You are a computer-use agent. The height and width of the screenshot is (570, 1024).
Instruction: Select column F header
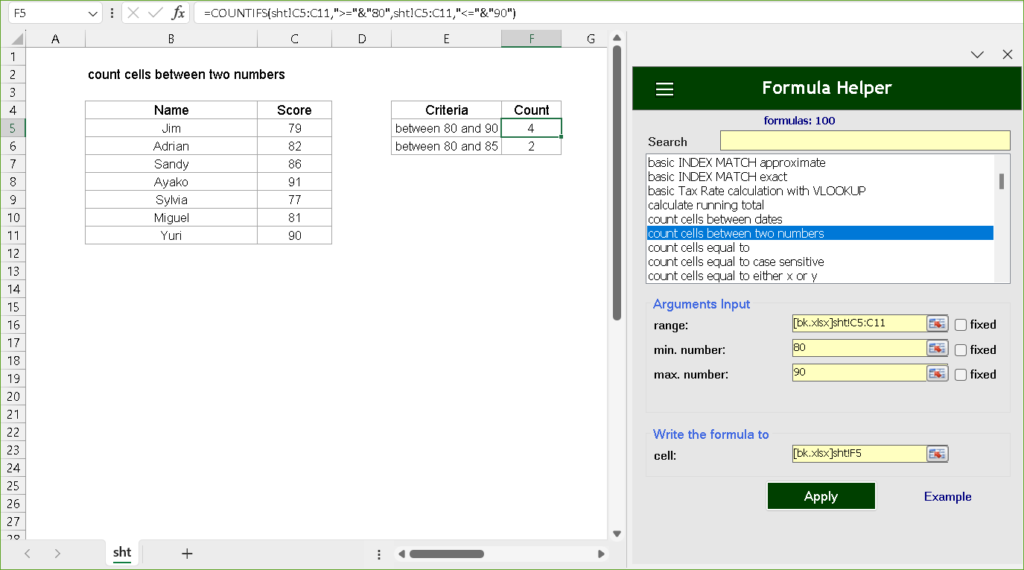[532, 39]
